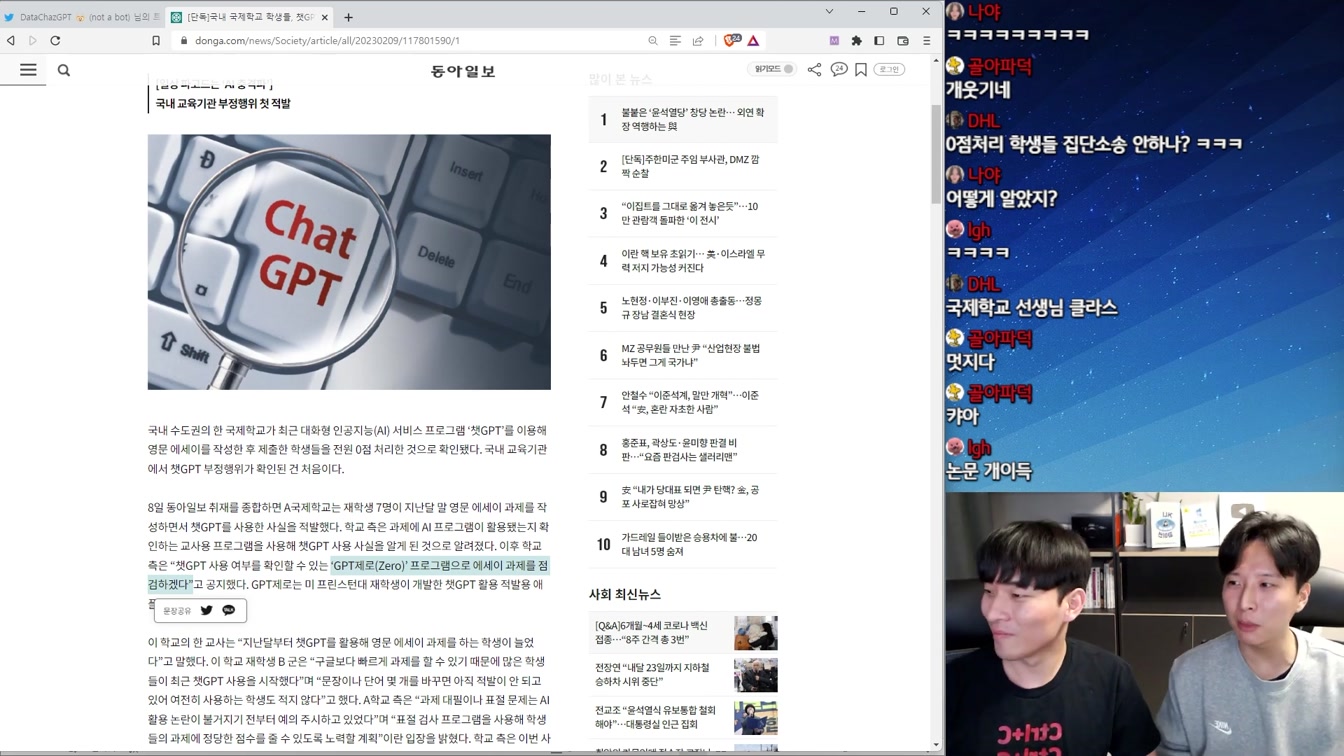
Task: Click the highlighted GPT제로(Zero) sentence
Action: (x=439, y=566)
